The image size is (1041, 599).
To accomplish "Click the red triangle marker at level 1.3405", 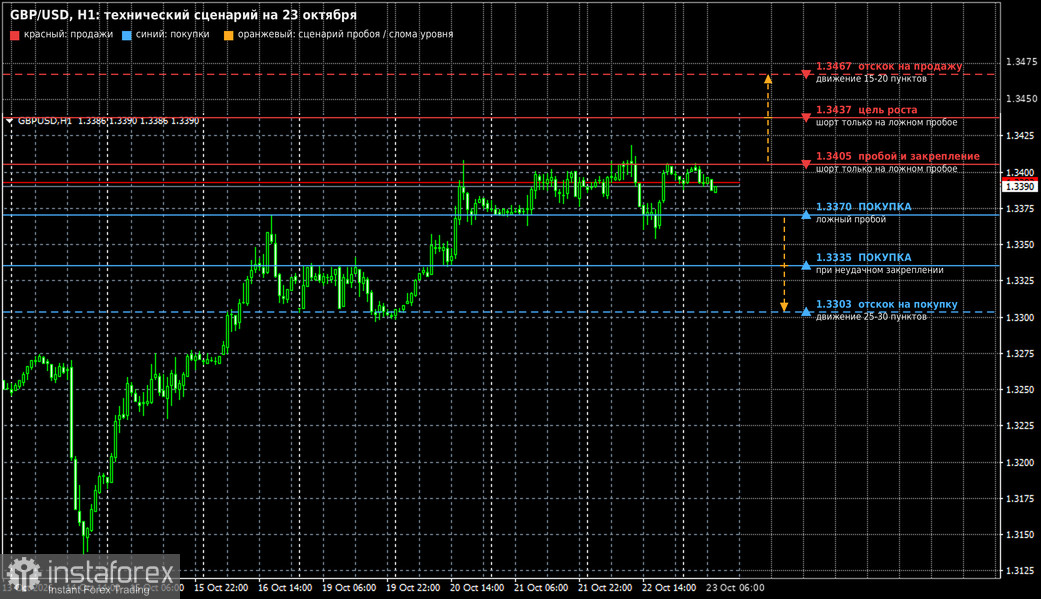I will tap(806, 164).
